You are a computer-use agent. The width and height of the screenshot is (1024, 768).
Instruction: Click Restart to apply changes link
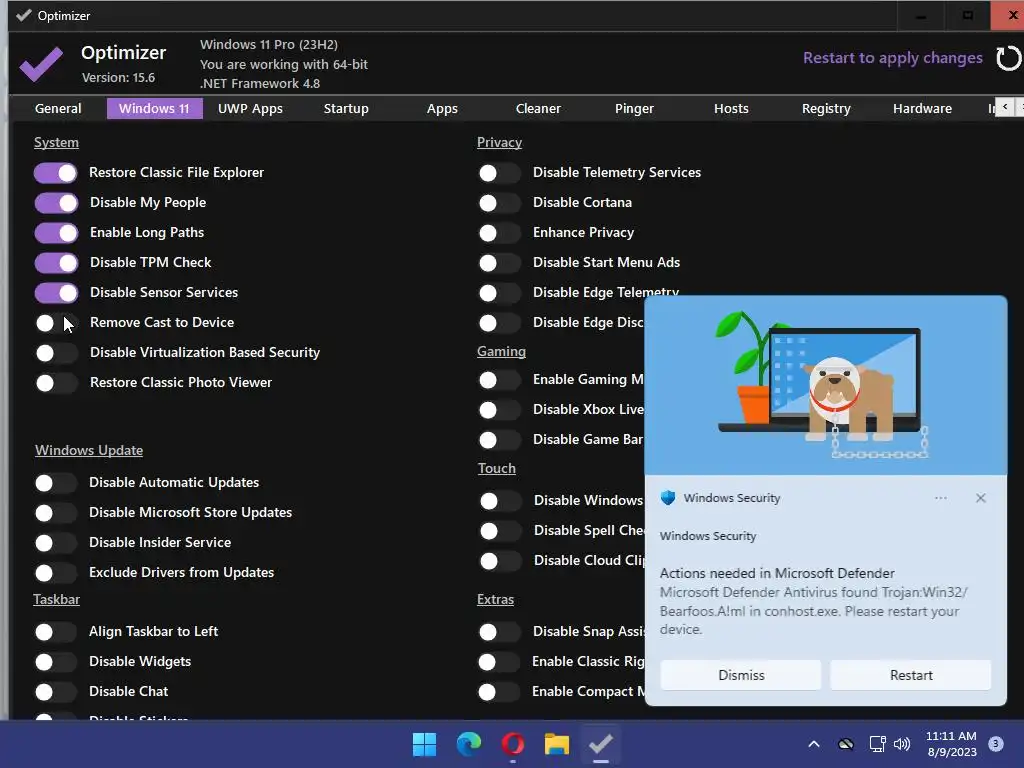point(893,58)
